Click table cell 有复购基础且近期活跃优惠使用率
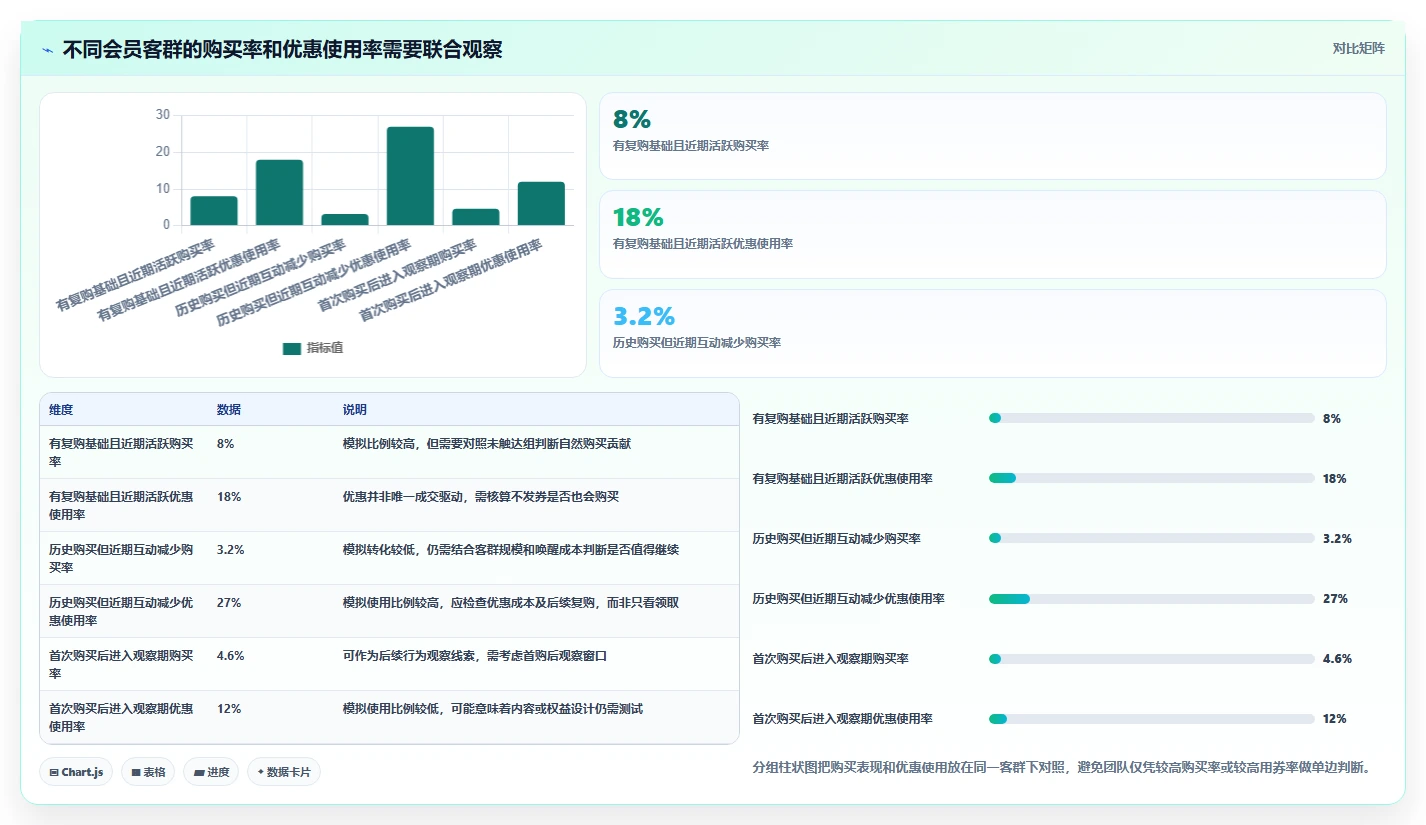1426x825 pixels. [x=122, y=505]
